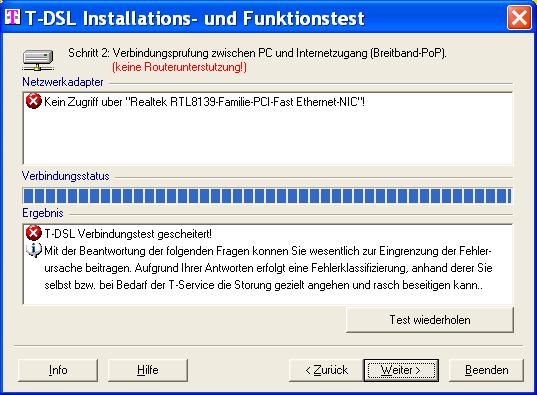Image resolution: width=537 pixels, height=395 pixels.
Task: Close the T-DSL test window
Action: (519, 17)
